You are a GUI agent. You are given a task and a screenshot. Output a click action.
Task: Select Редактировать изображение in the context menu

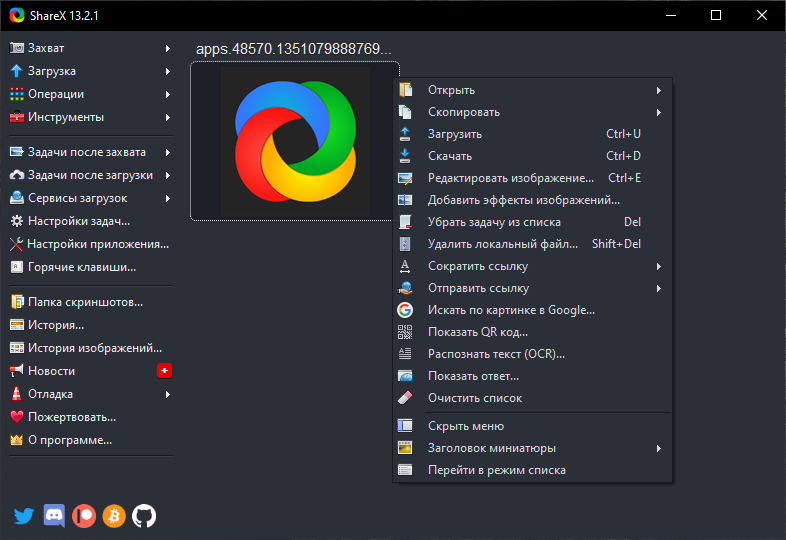[532, 178]
